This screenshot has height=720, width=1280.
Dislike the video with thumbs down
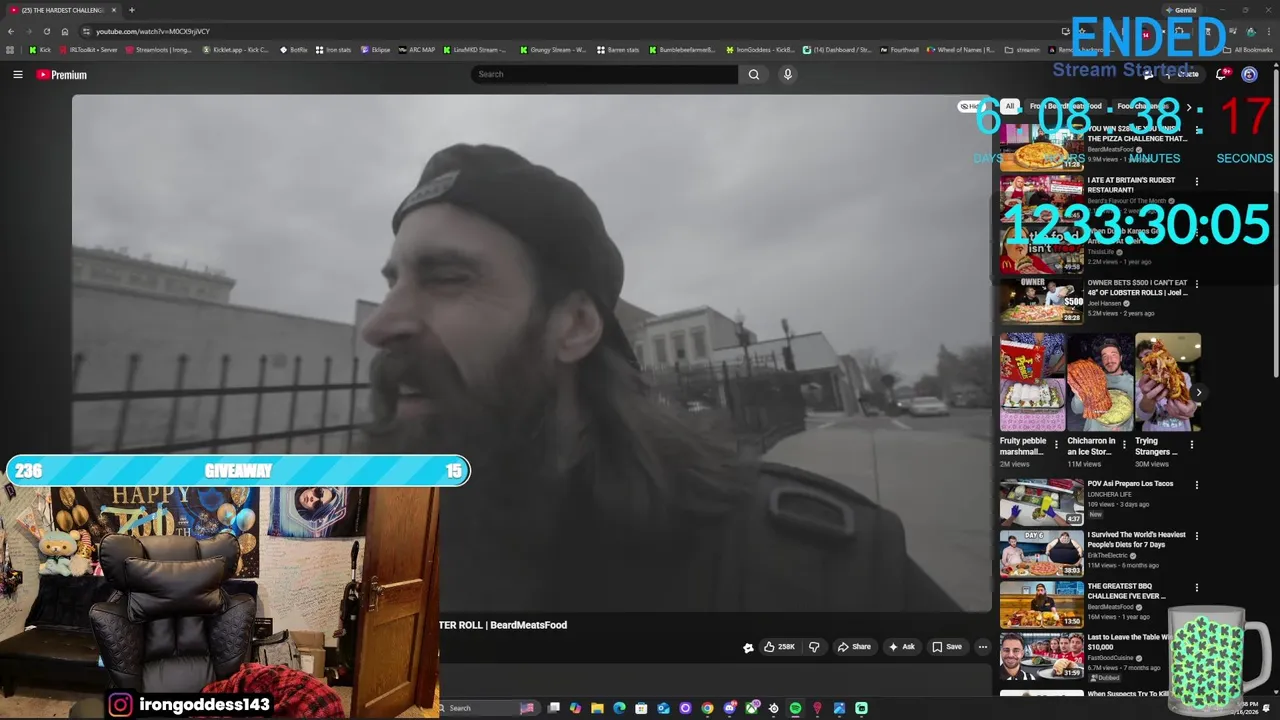pyautogui.click(x=814, y=647)
